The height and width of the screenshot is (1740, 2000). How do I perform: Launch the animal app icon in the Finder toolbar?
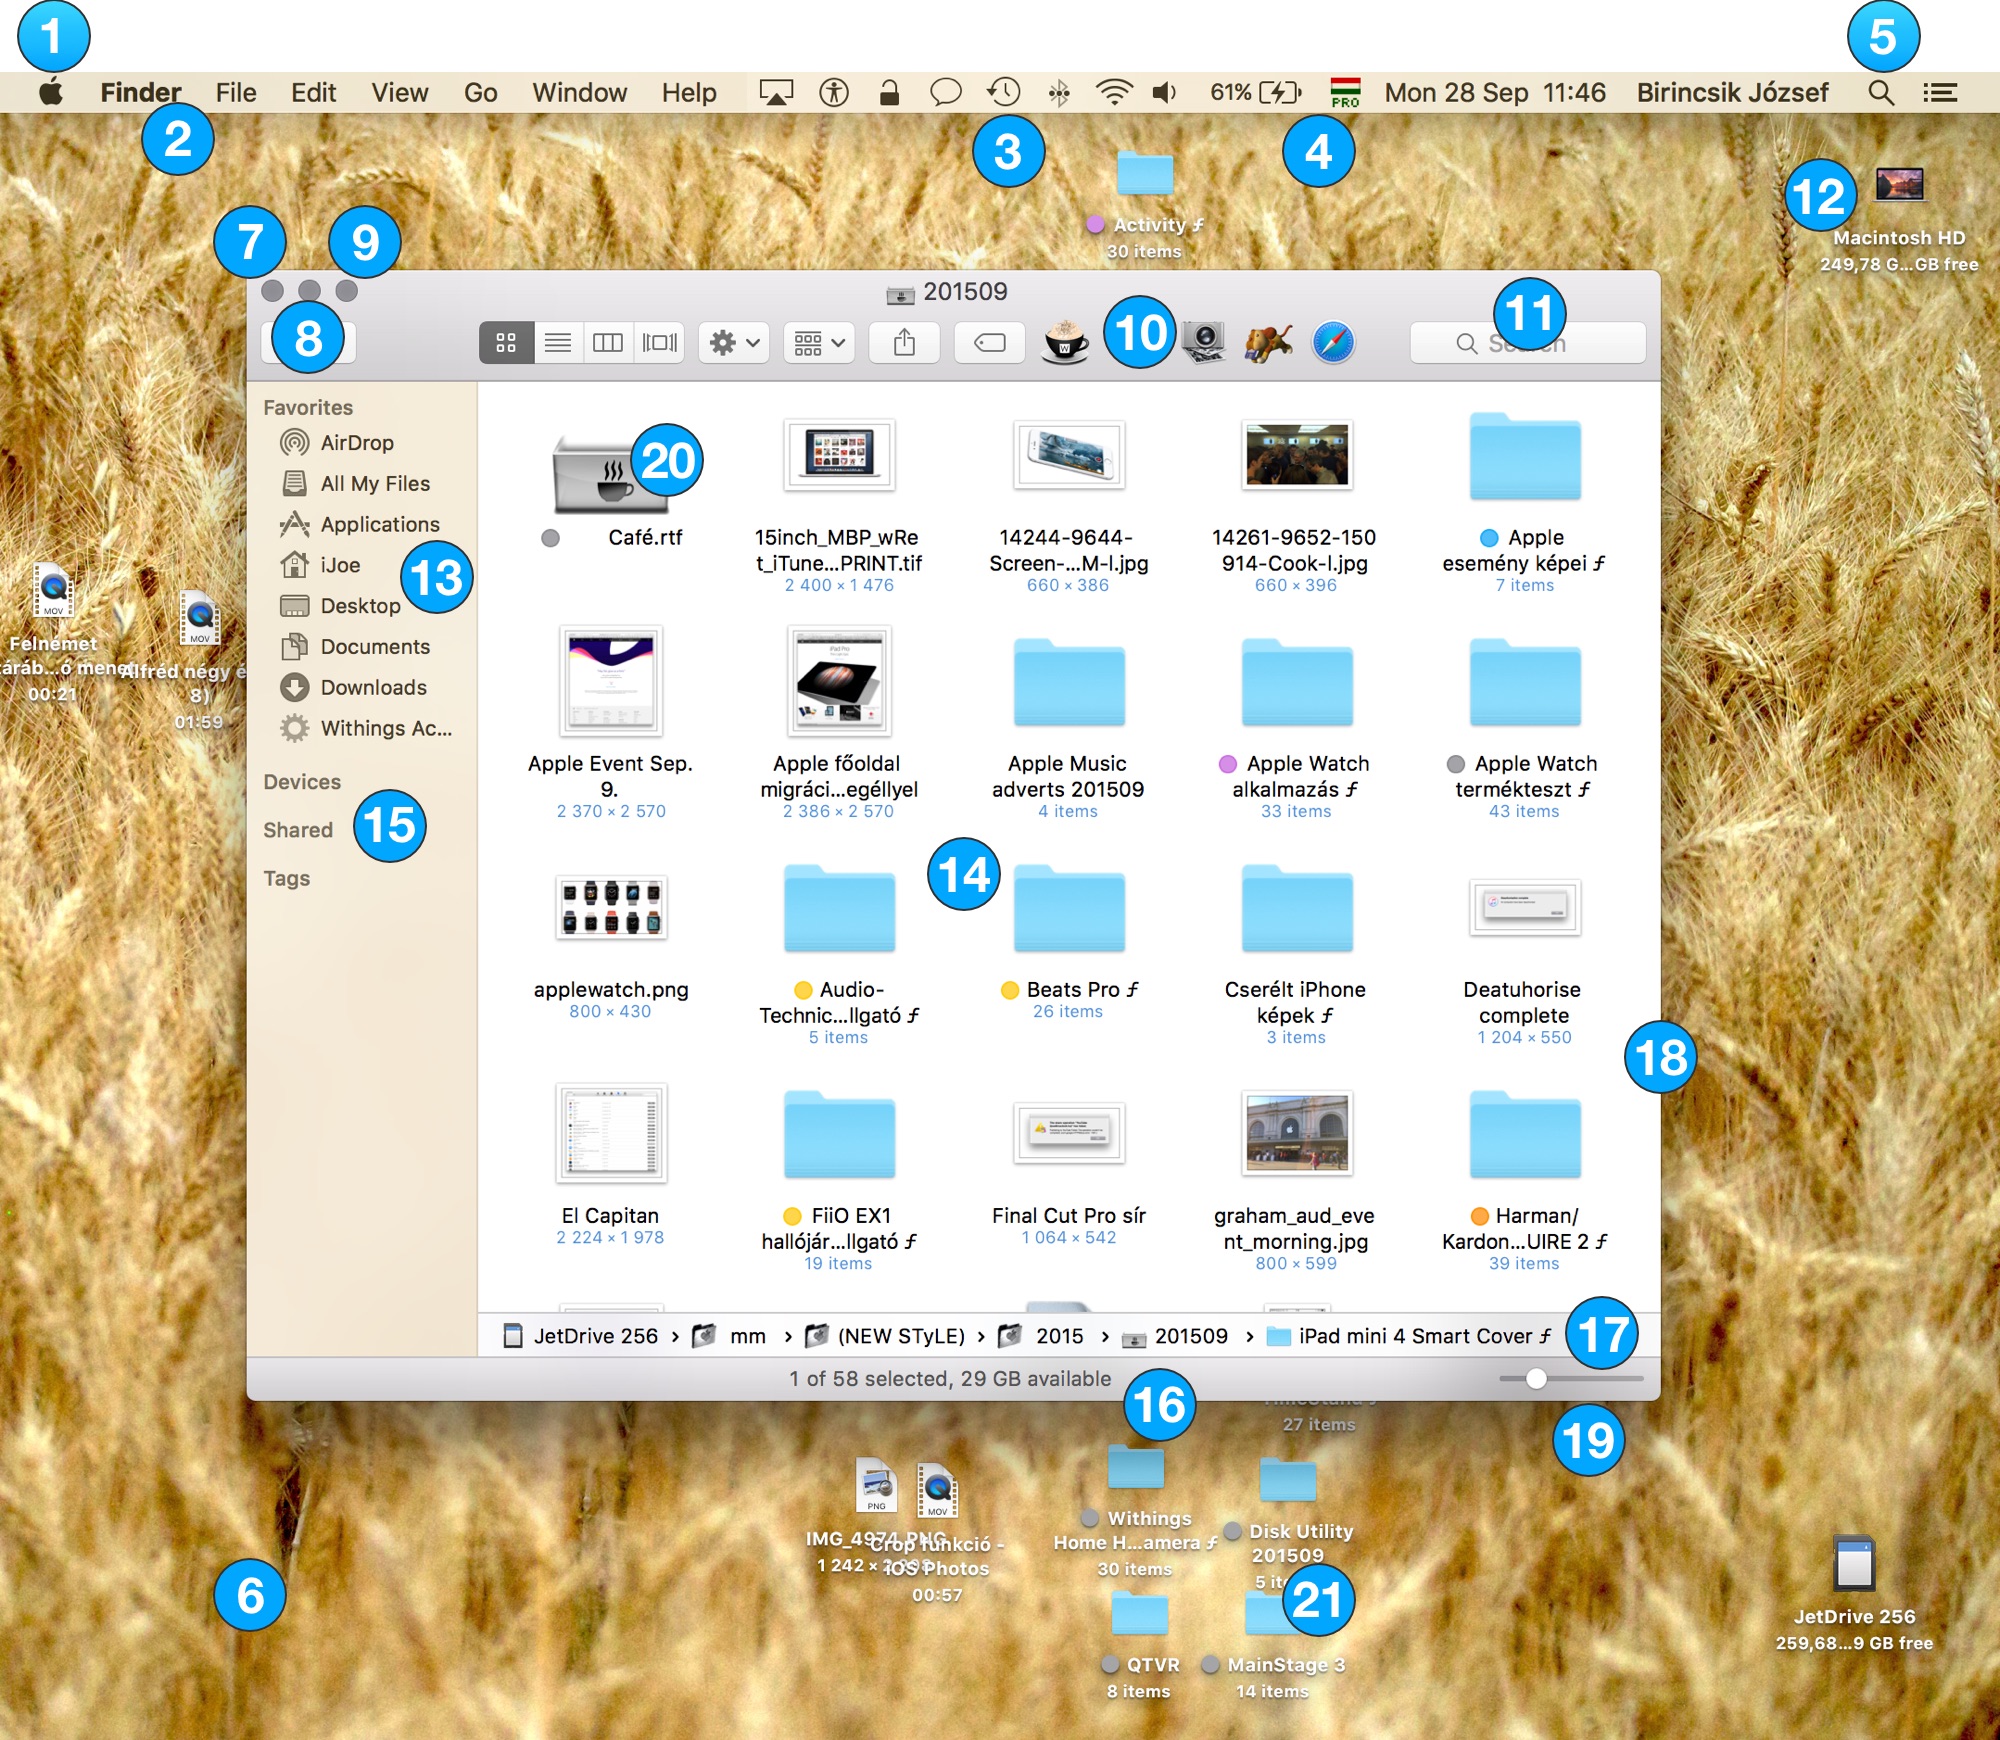click(x=1268, y=343)
